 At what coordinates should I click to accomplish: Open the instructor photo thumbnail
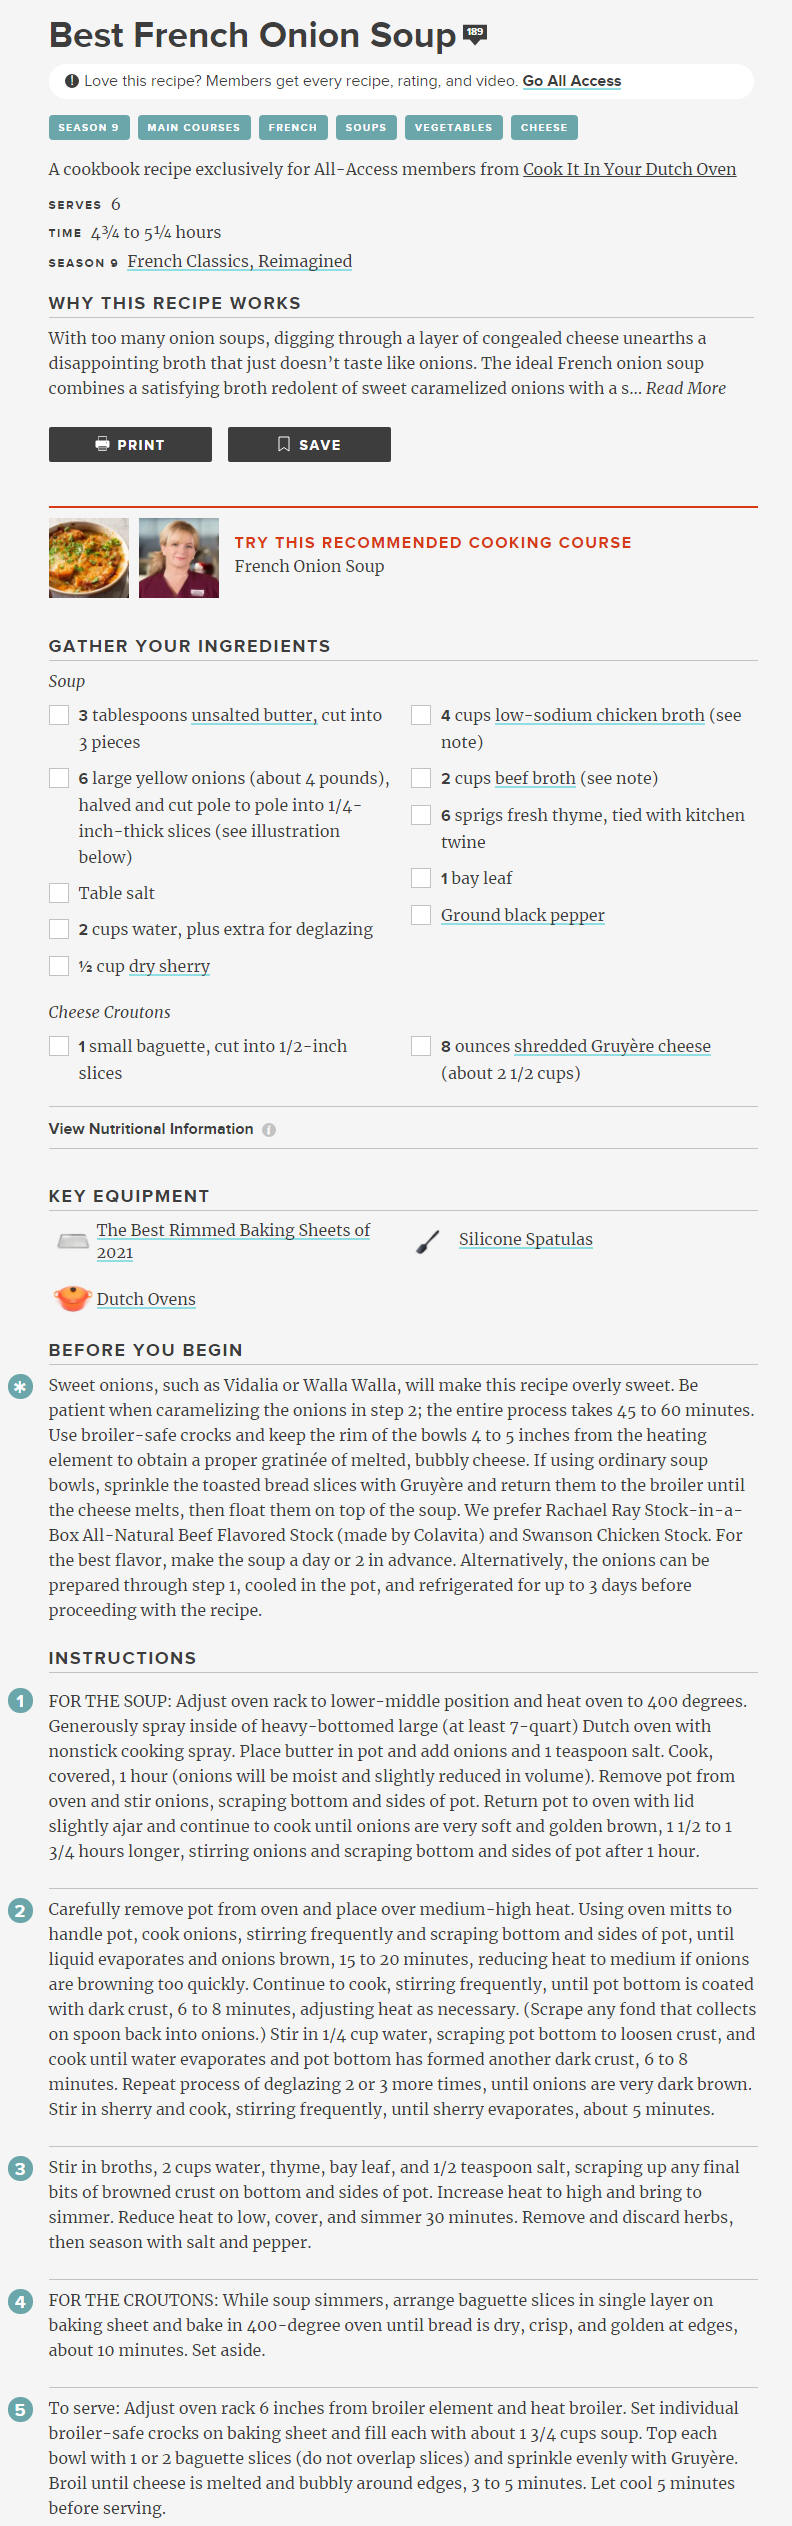click(179, 558)
